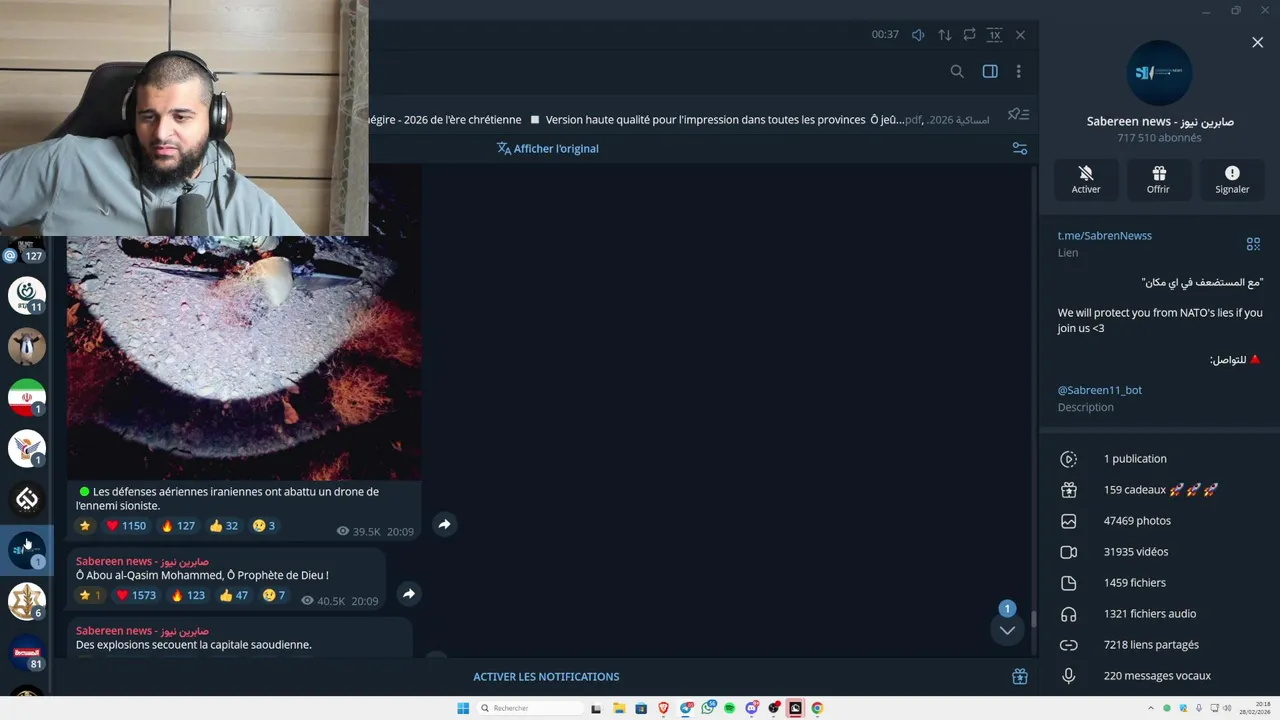Open the drone image in the message
1280x720 pixels.
coord(244,358)
